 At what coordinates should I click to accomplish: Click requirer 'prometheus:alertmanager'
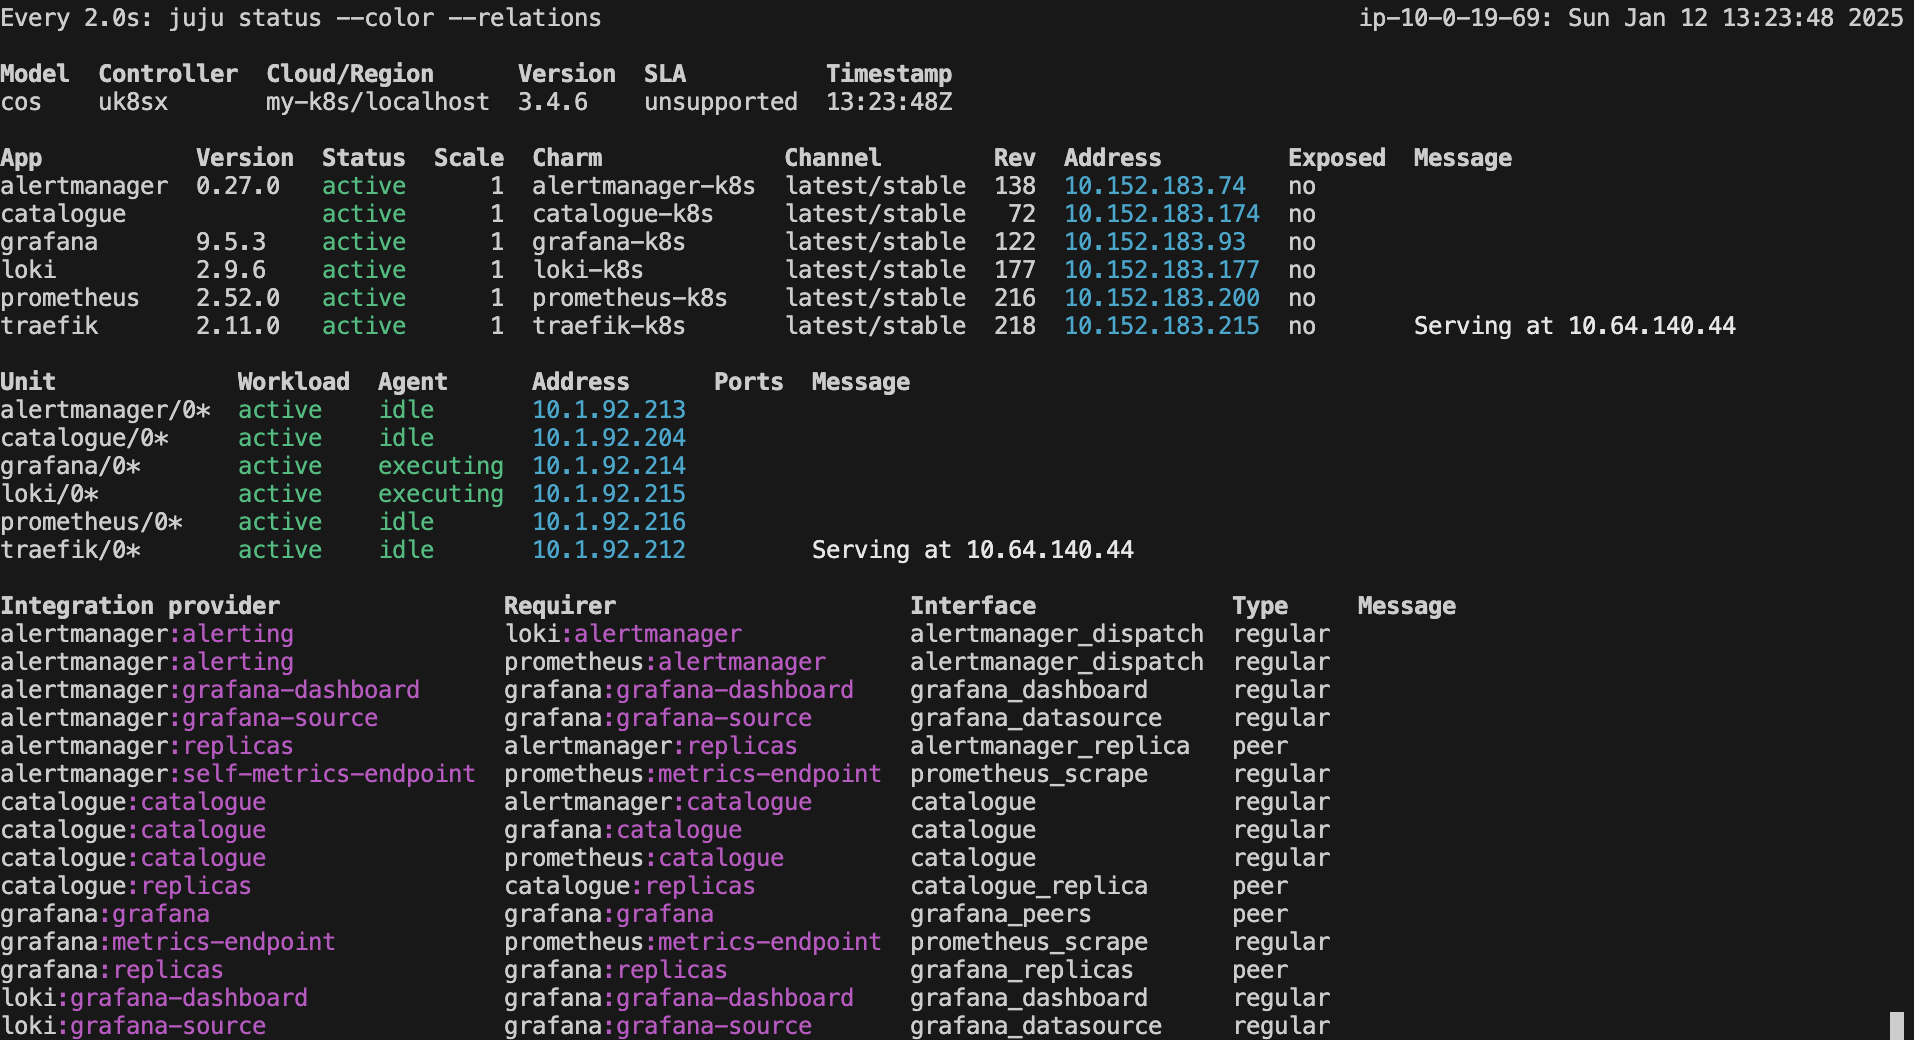pos(665,662)
